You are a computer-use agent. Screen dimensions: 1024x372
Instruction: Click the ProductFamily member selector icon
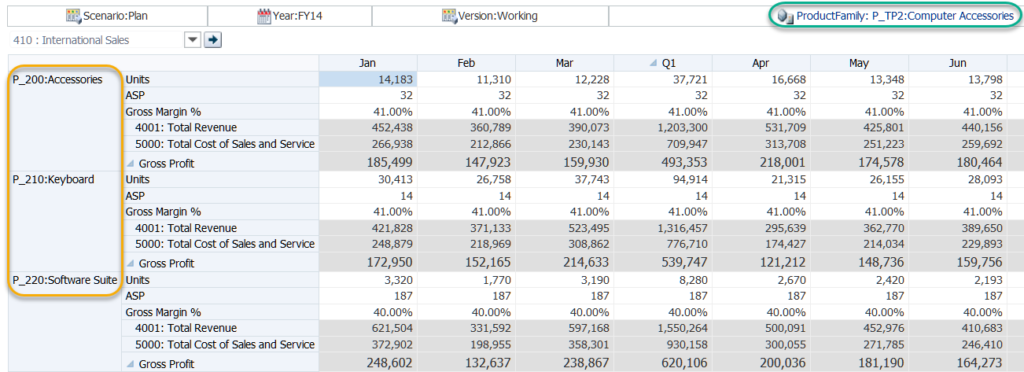click(x=786, y=16)
